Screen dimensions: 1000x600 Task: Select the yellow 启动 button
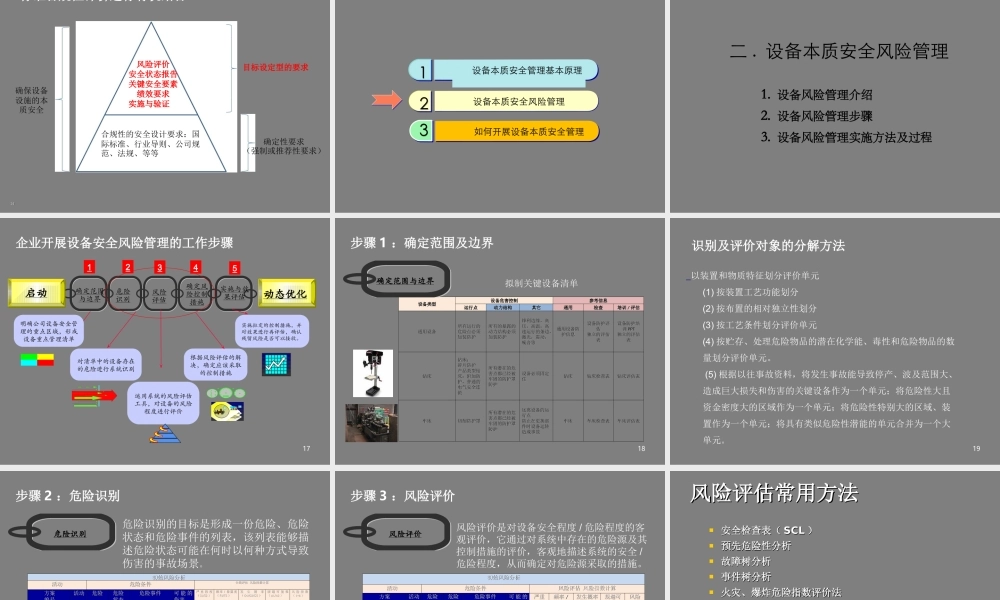36,293
